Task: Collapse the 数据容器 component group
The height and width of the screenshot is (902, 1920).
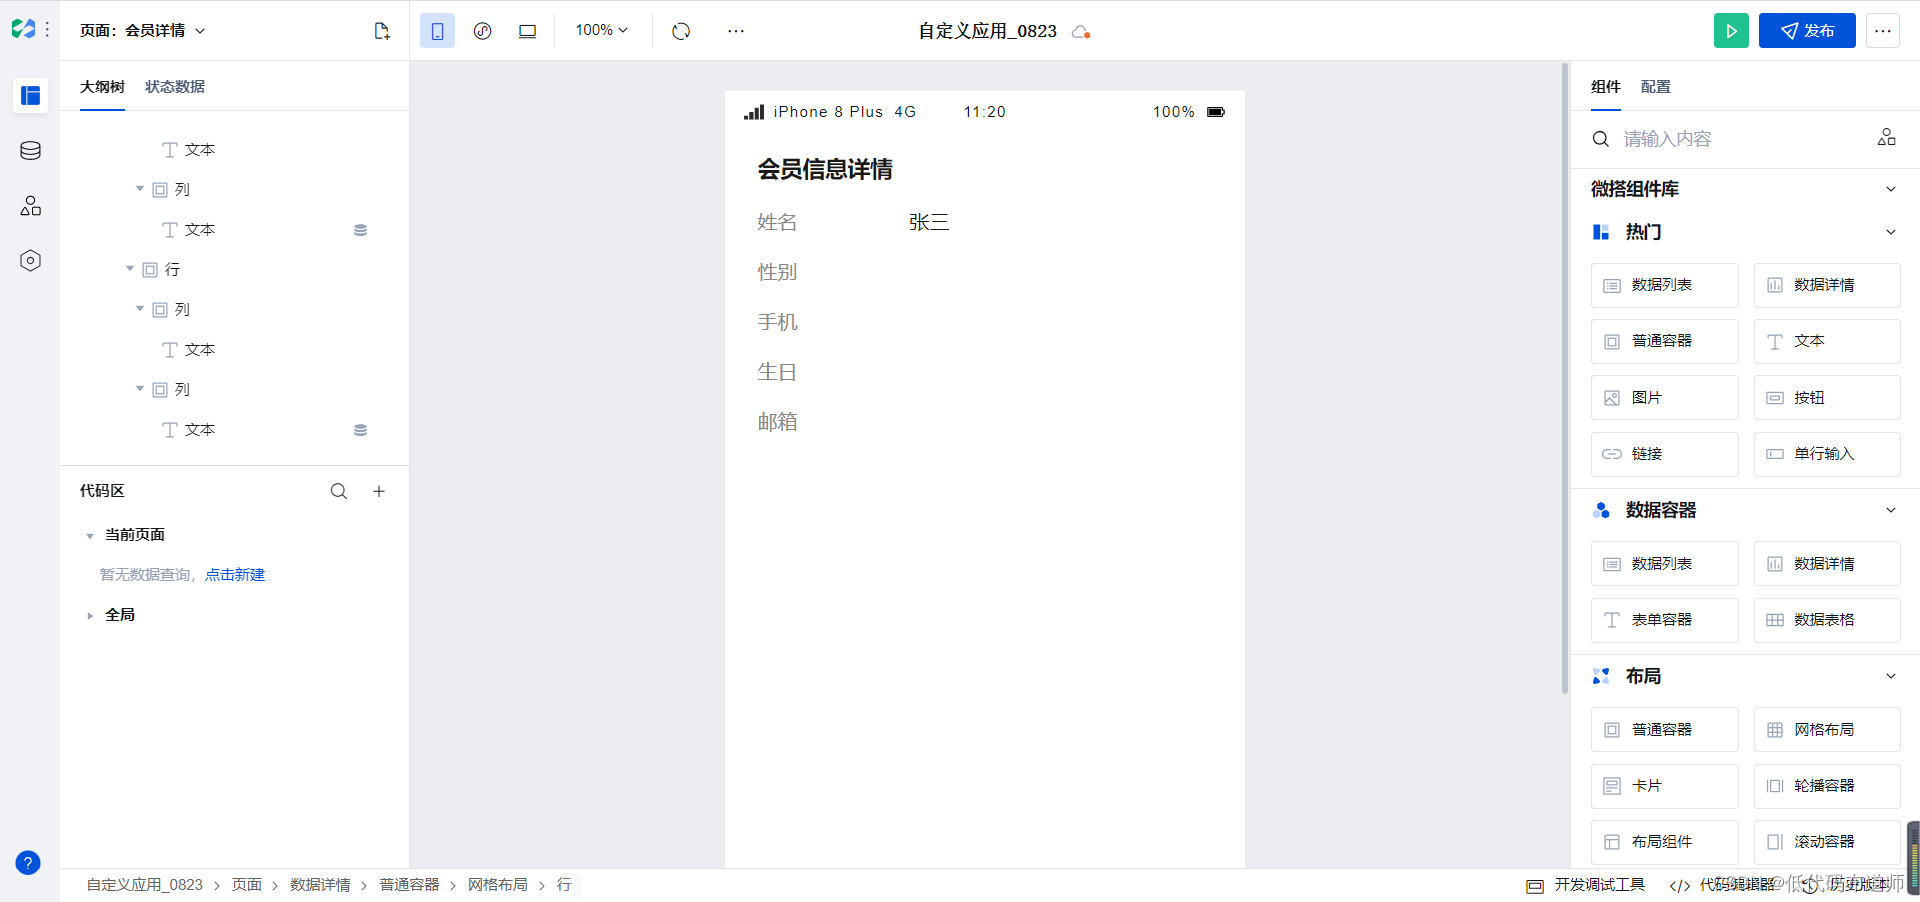Action: [1891, 510]
